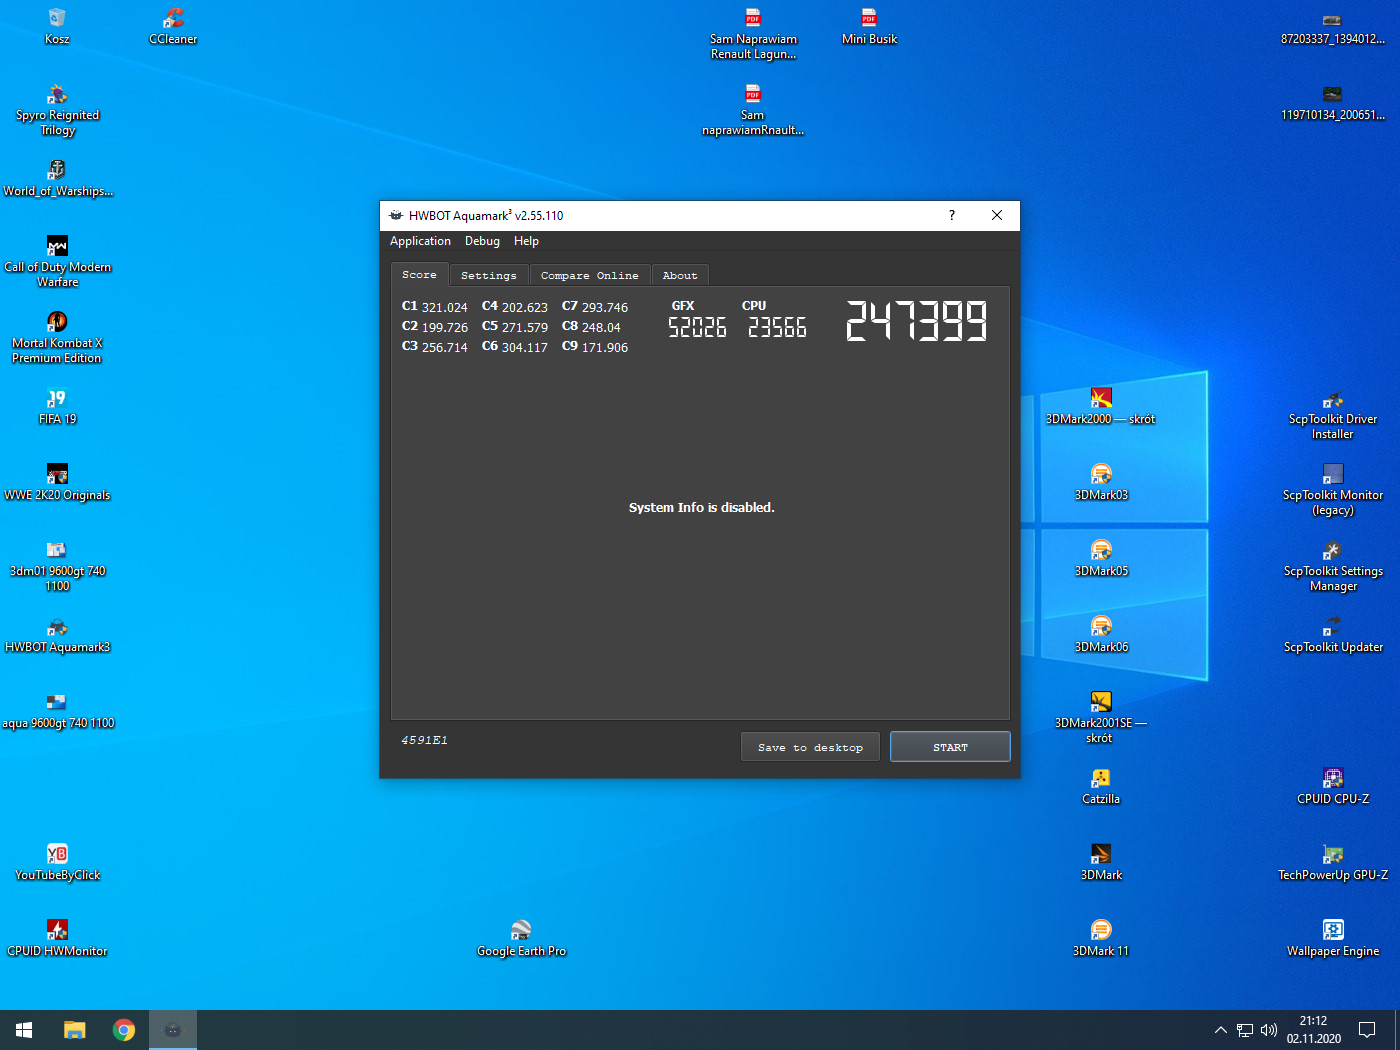Show hidden system tray icons
Viewport: 1400px width, 1050px height.
pyautogui.click(x=1220, y=1030)
